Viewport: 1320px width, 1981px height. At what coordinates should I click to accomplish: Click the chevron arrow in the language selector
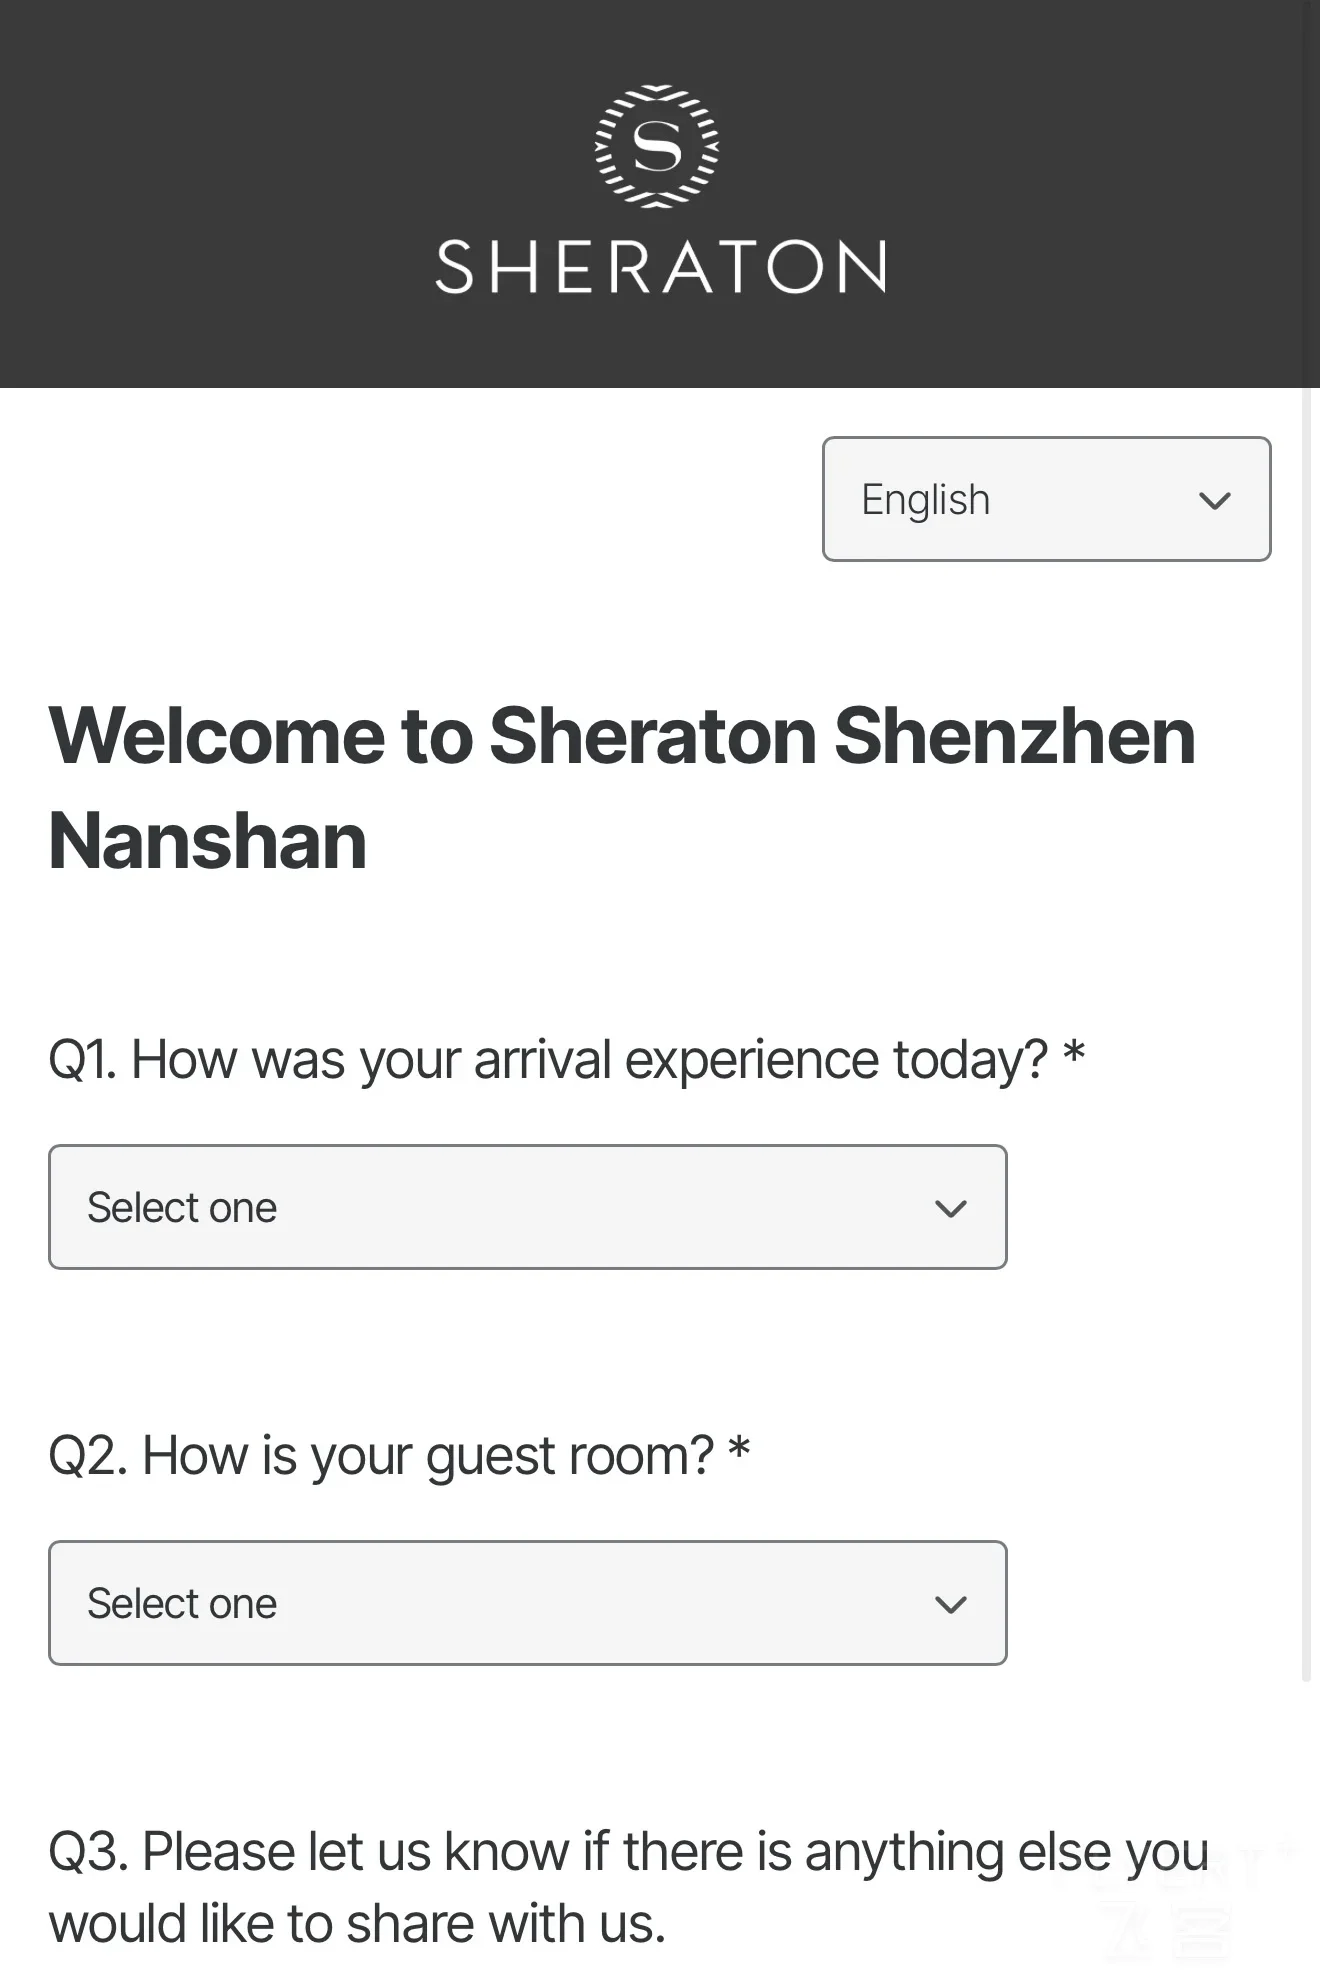[1214, 500]
